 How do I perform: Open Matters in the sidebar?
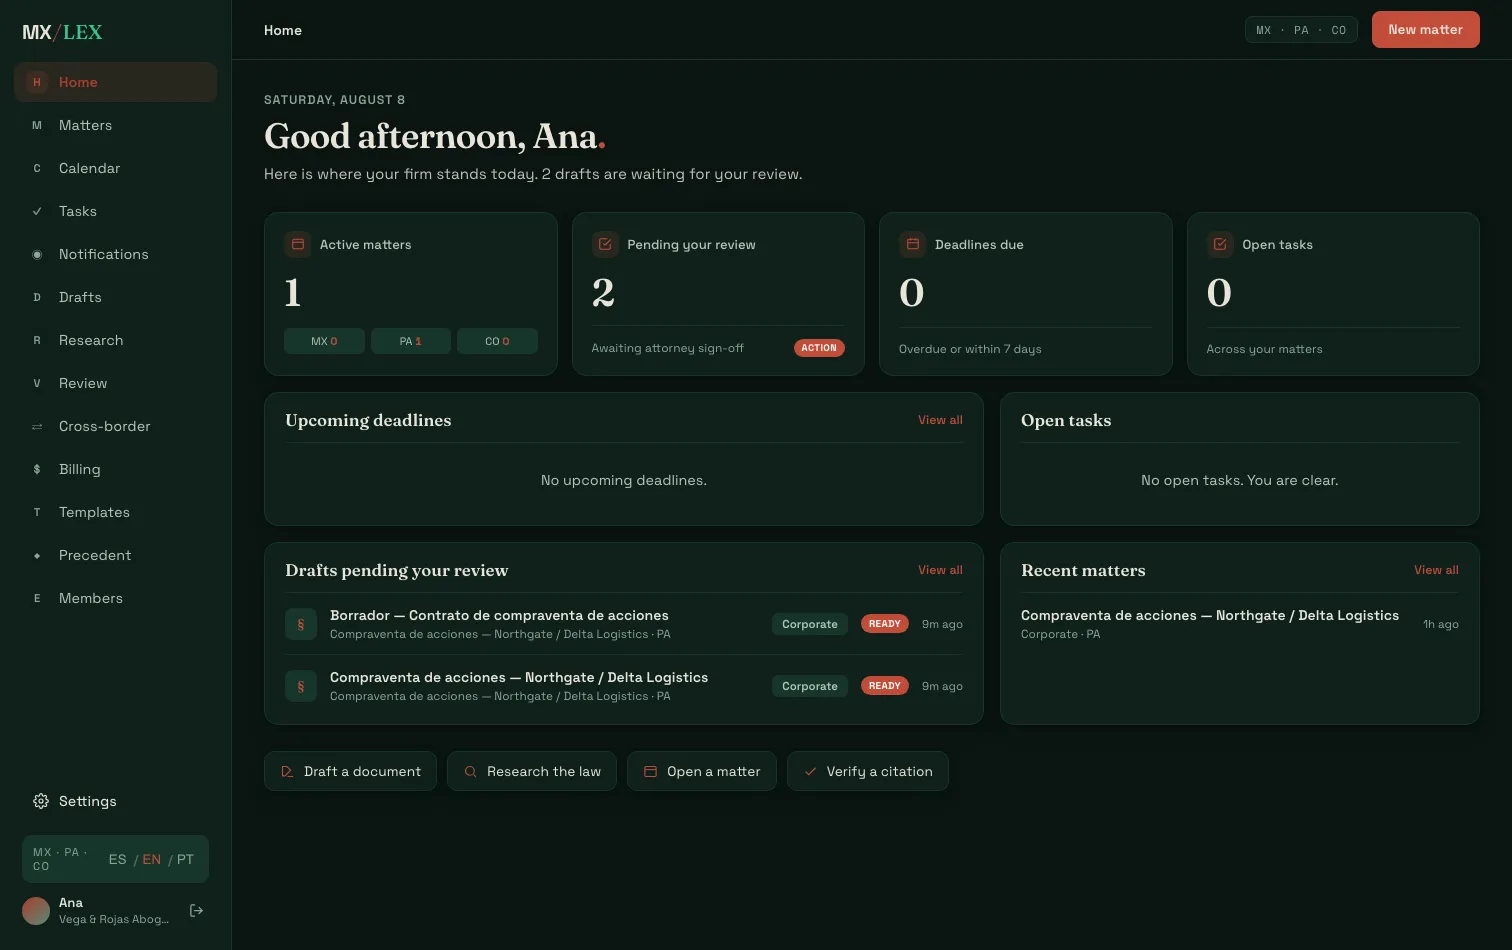(115, 125)
